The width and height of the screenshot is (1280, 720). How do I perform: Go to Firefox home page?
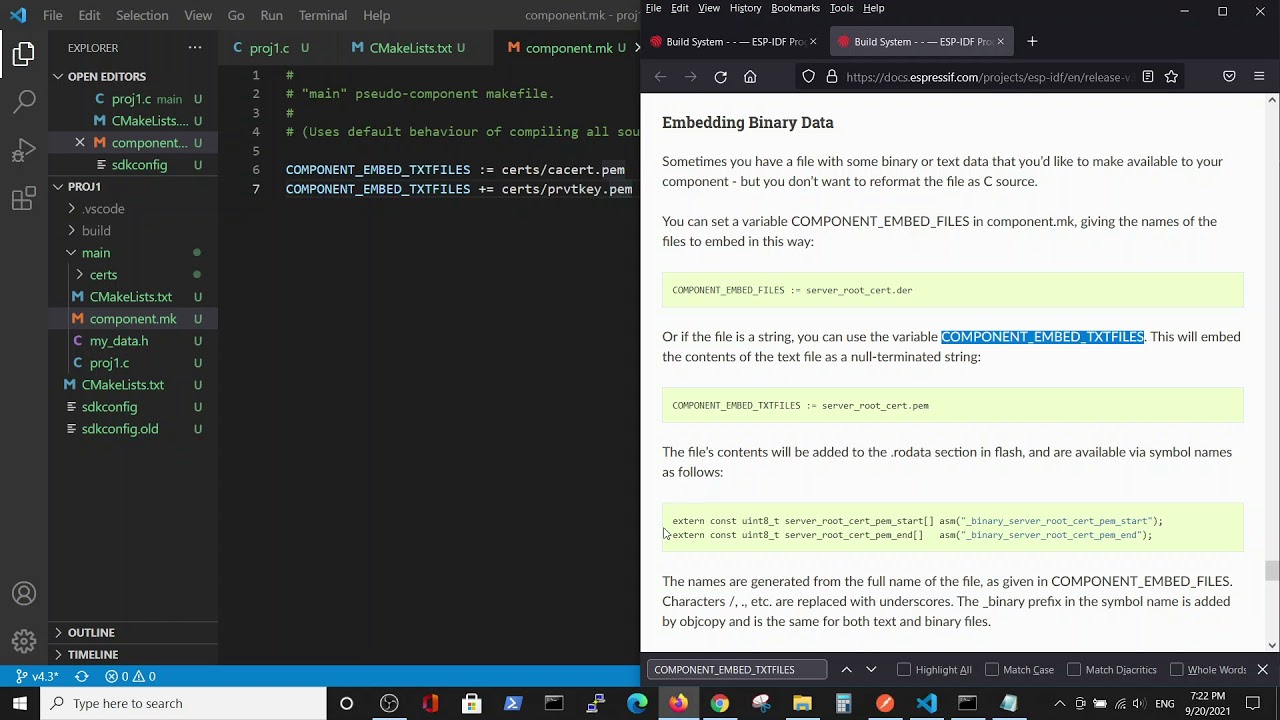click(750, 77)
